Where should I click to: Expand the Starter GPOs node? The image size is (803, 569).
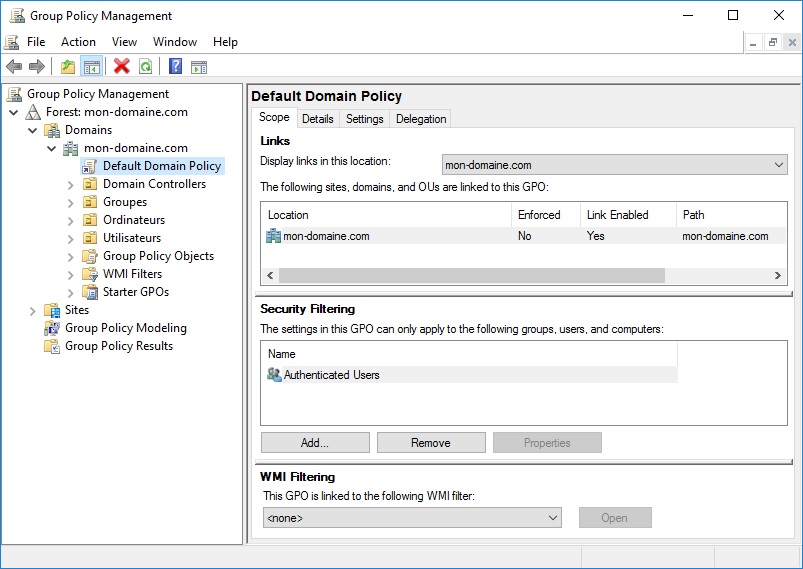71,293
